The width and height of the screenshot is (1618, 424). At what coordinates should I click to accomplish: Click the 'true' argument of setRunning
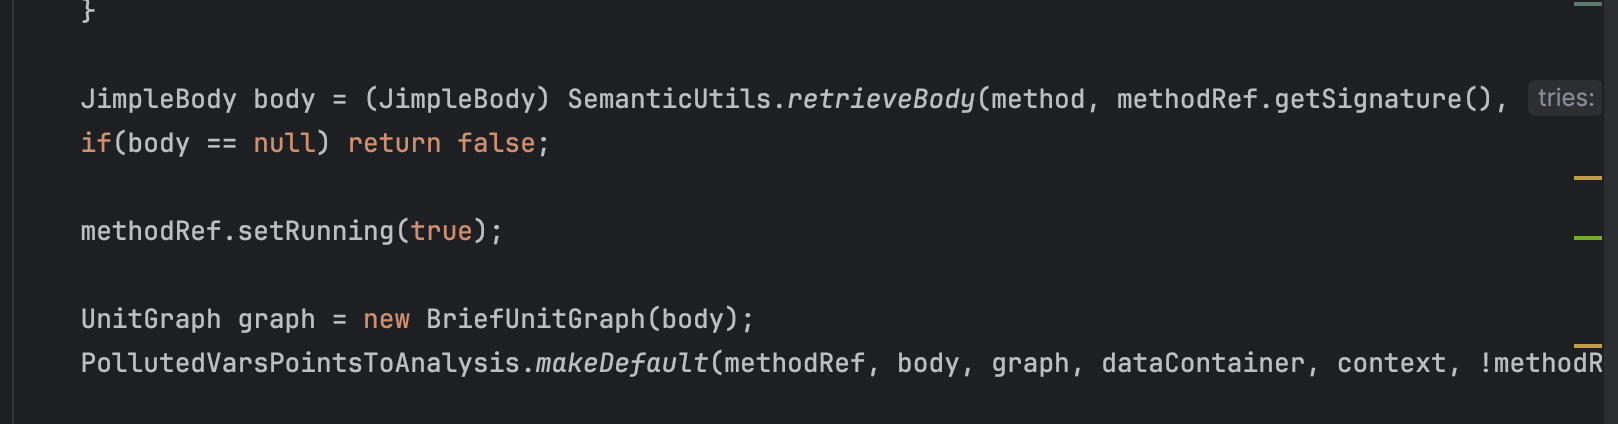pos(441,231)
